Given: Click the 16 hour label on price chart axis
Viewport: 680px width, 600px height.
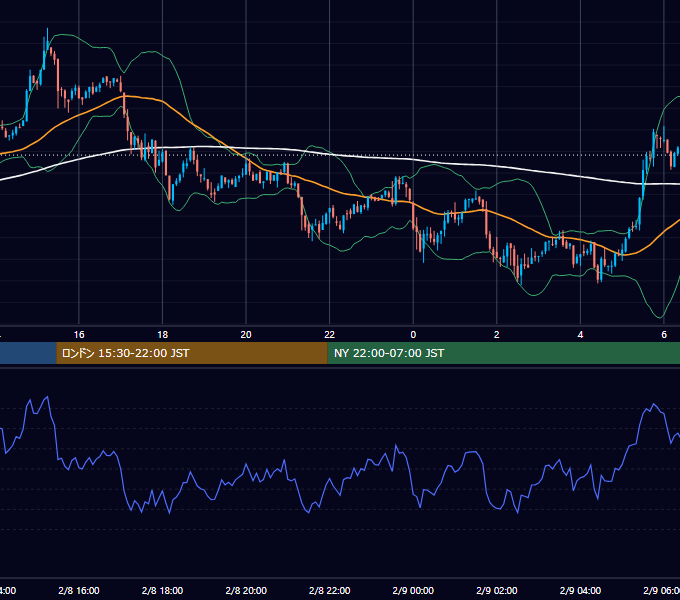Looking at the screenshot, I should (79, 334).
